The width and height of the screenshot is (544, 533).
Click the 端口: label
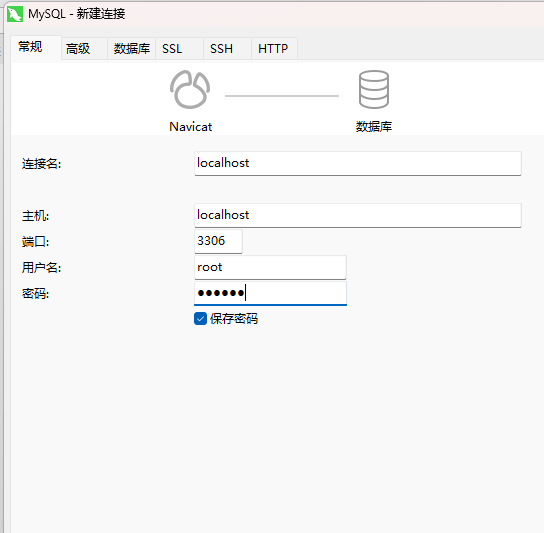coord(35,242)
